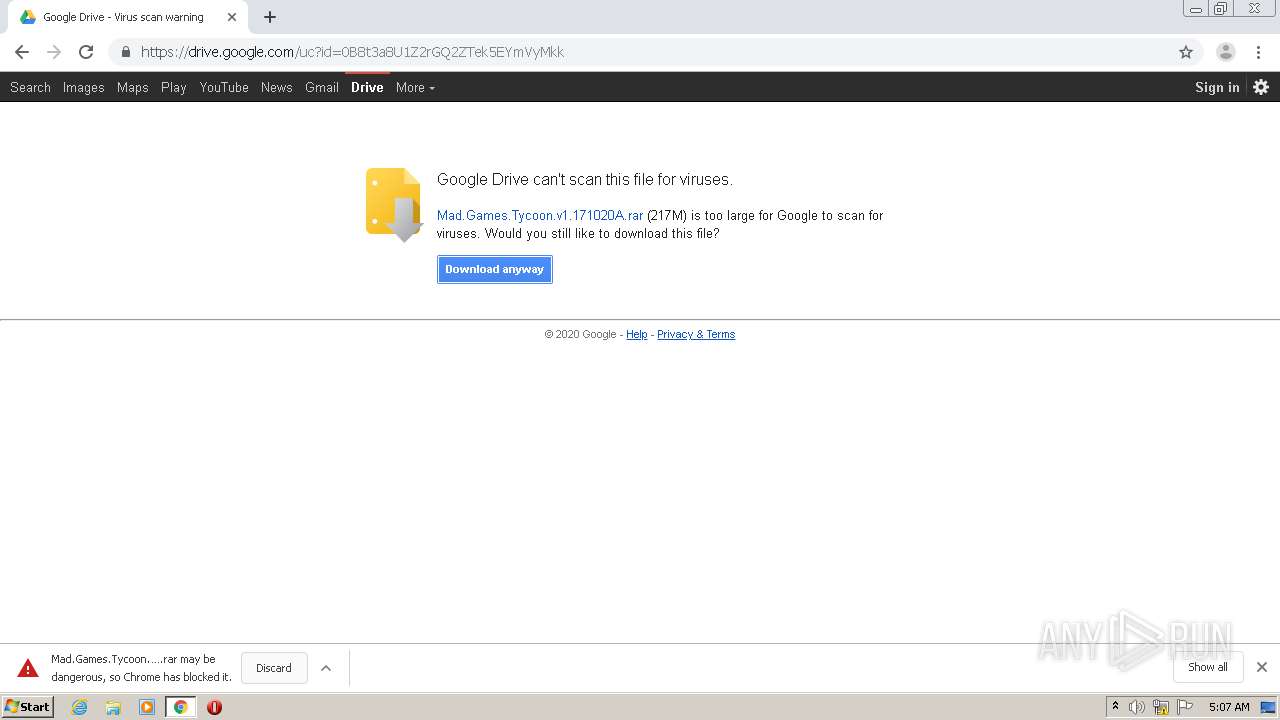Bookmark this page with the star icon
The width and height of the screenshot is (1280, 720).
click(x=1186, y=52)
